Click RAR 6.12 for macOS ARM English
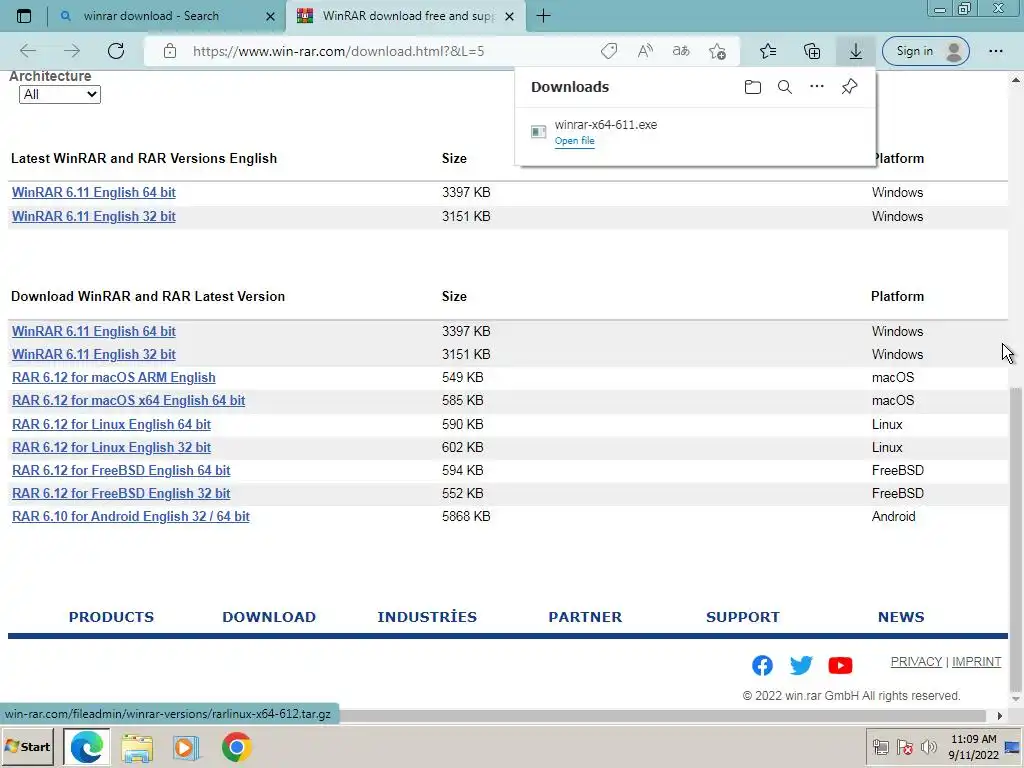The width and height of the screenshot is (1024, 768). point(114,377)
